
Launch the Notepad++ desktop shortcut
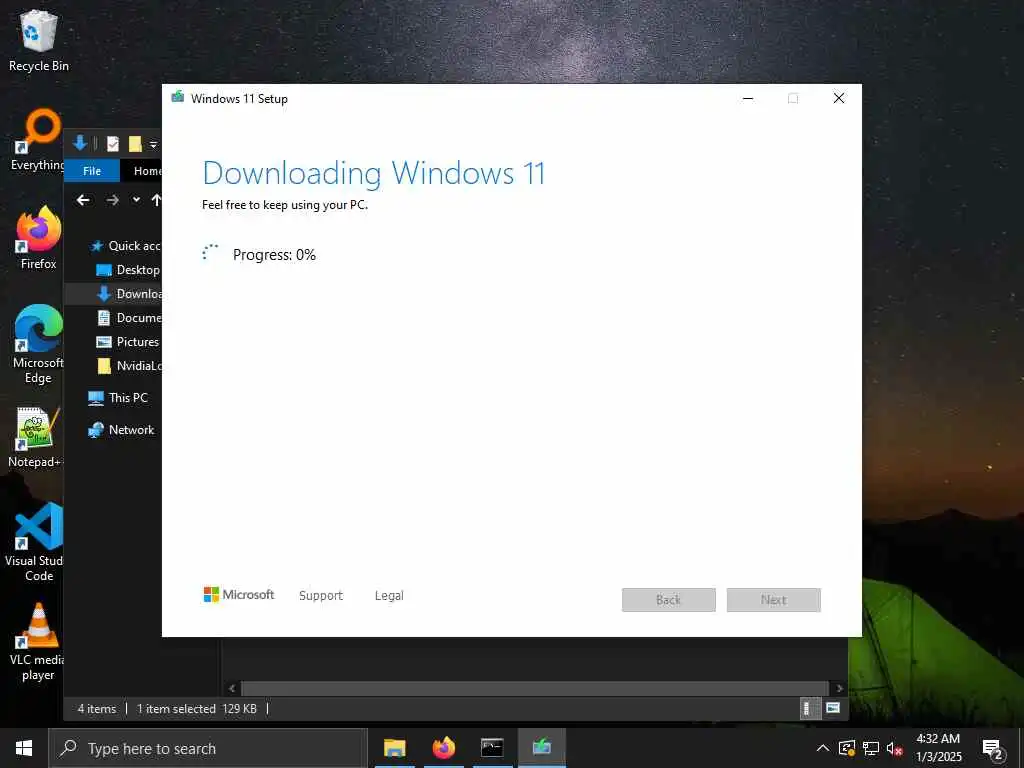click(34, 436)
